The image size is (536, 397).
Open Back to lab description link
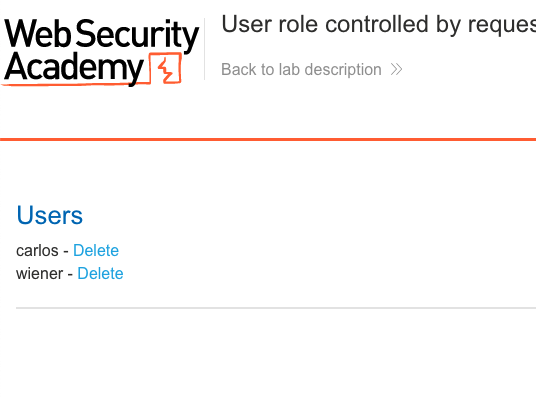tap(301, 69)
